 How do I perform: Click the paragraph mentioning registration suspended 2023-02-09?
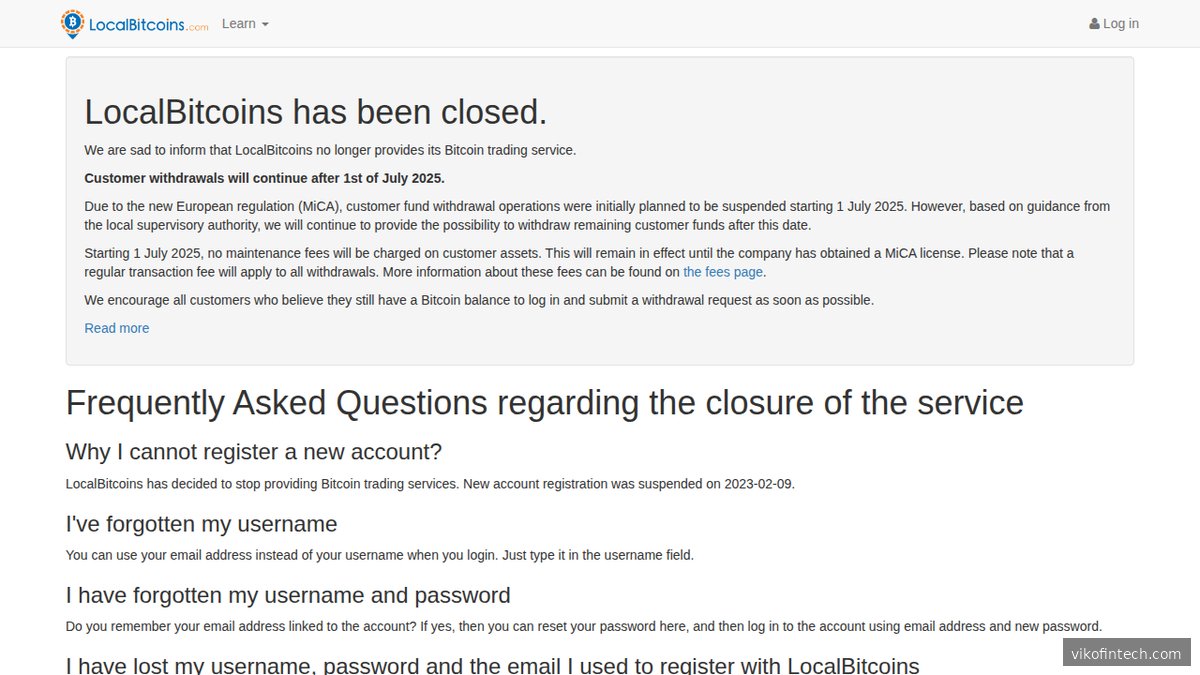tap(430, 484)
